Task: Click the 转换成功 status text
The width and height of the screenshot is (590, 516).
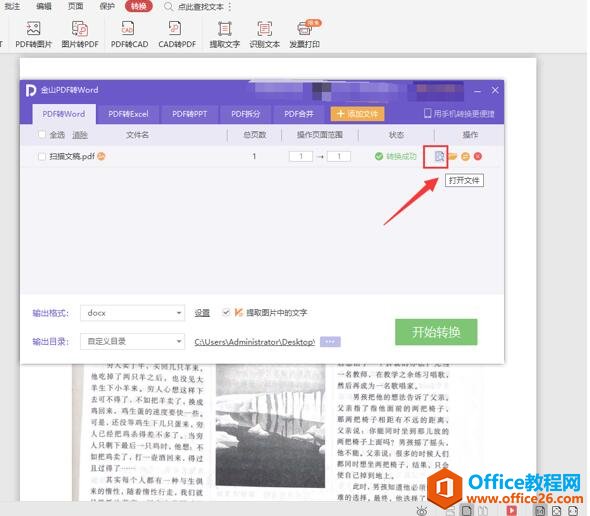Action: (x=401, y=156)
